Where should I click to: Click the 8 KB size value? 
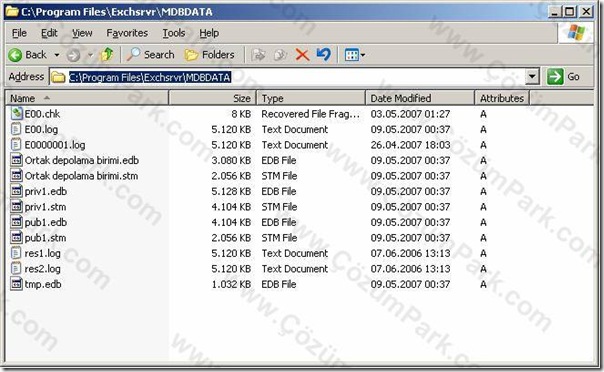[x=241, y=114]
